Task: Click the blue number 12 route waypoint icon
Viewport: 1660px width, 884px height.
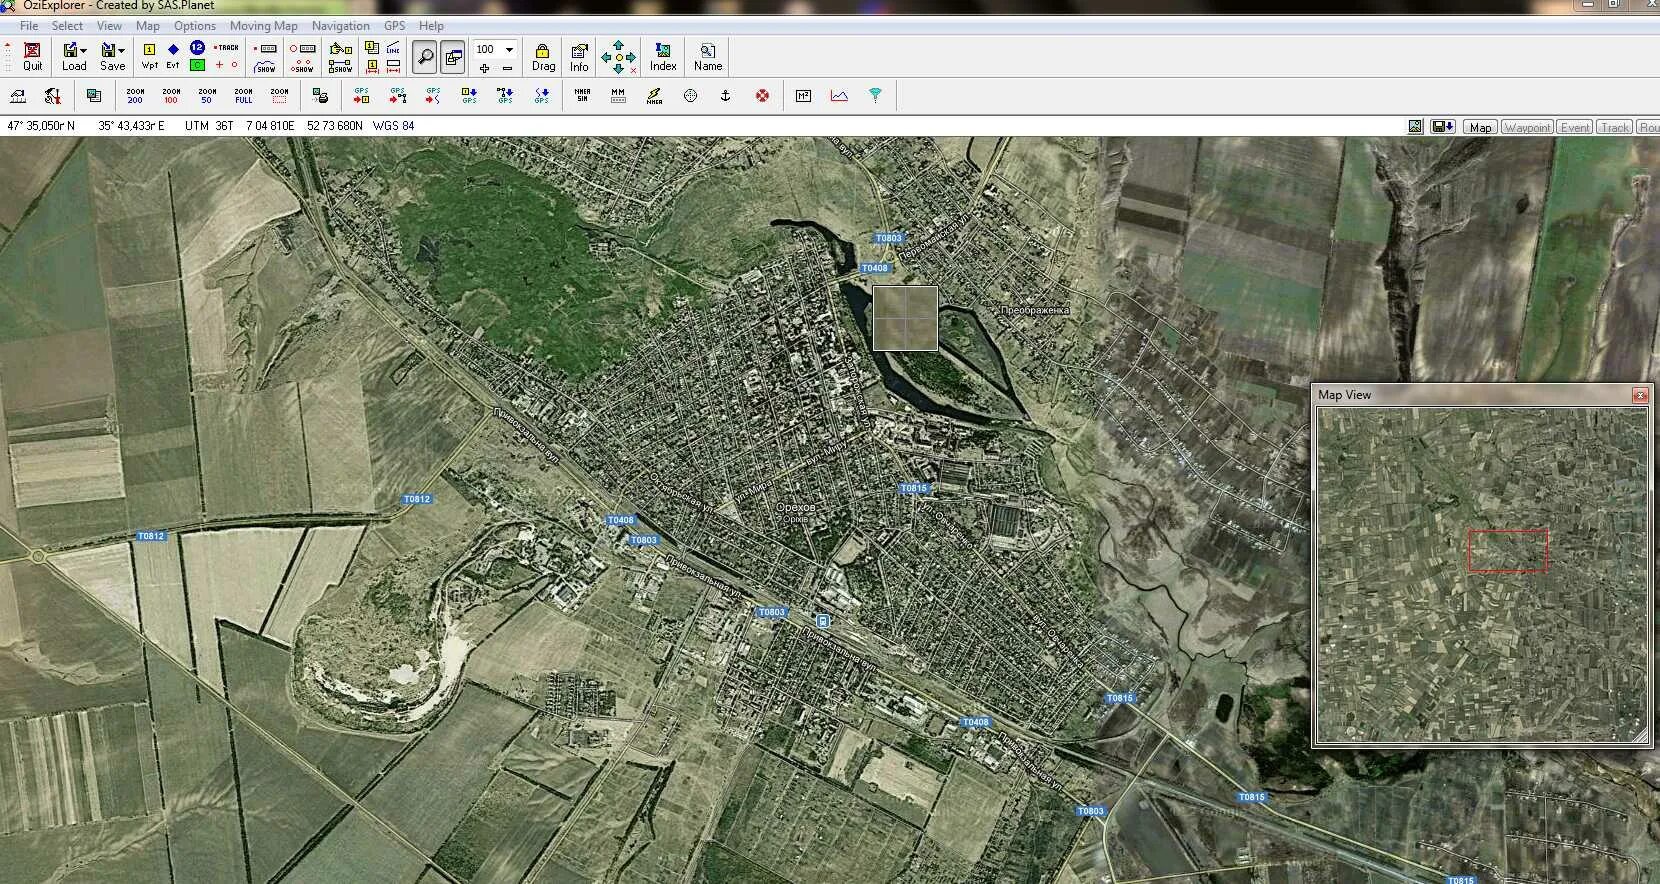Action: tap(197, 48)
